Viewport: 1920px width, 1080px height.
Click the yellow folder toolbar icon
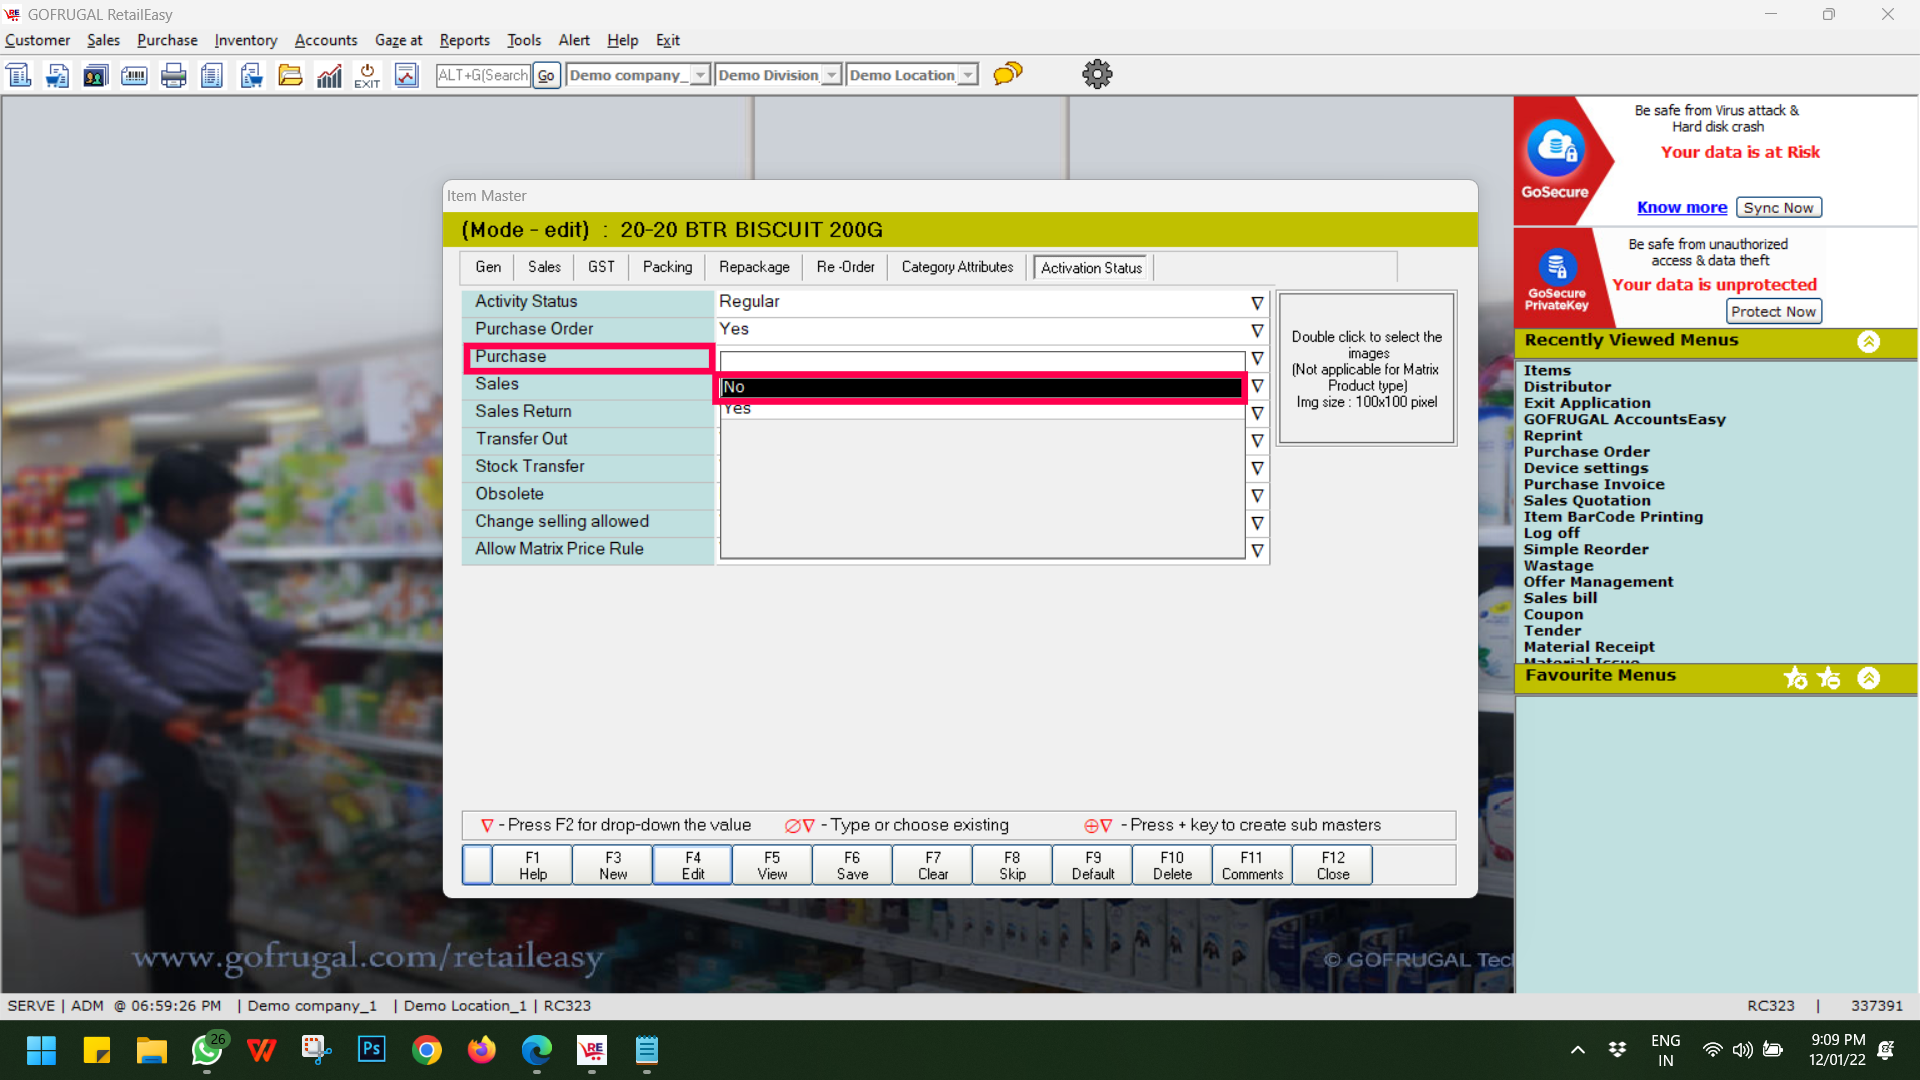[290, 75]
